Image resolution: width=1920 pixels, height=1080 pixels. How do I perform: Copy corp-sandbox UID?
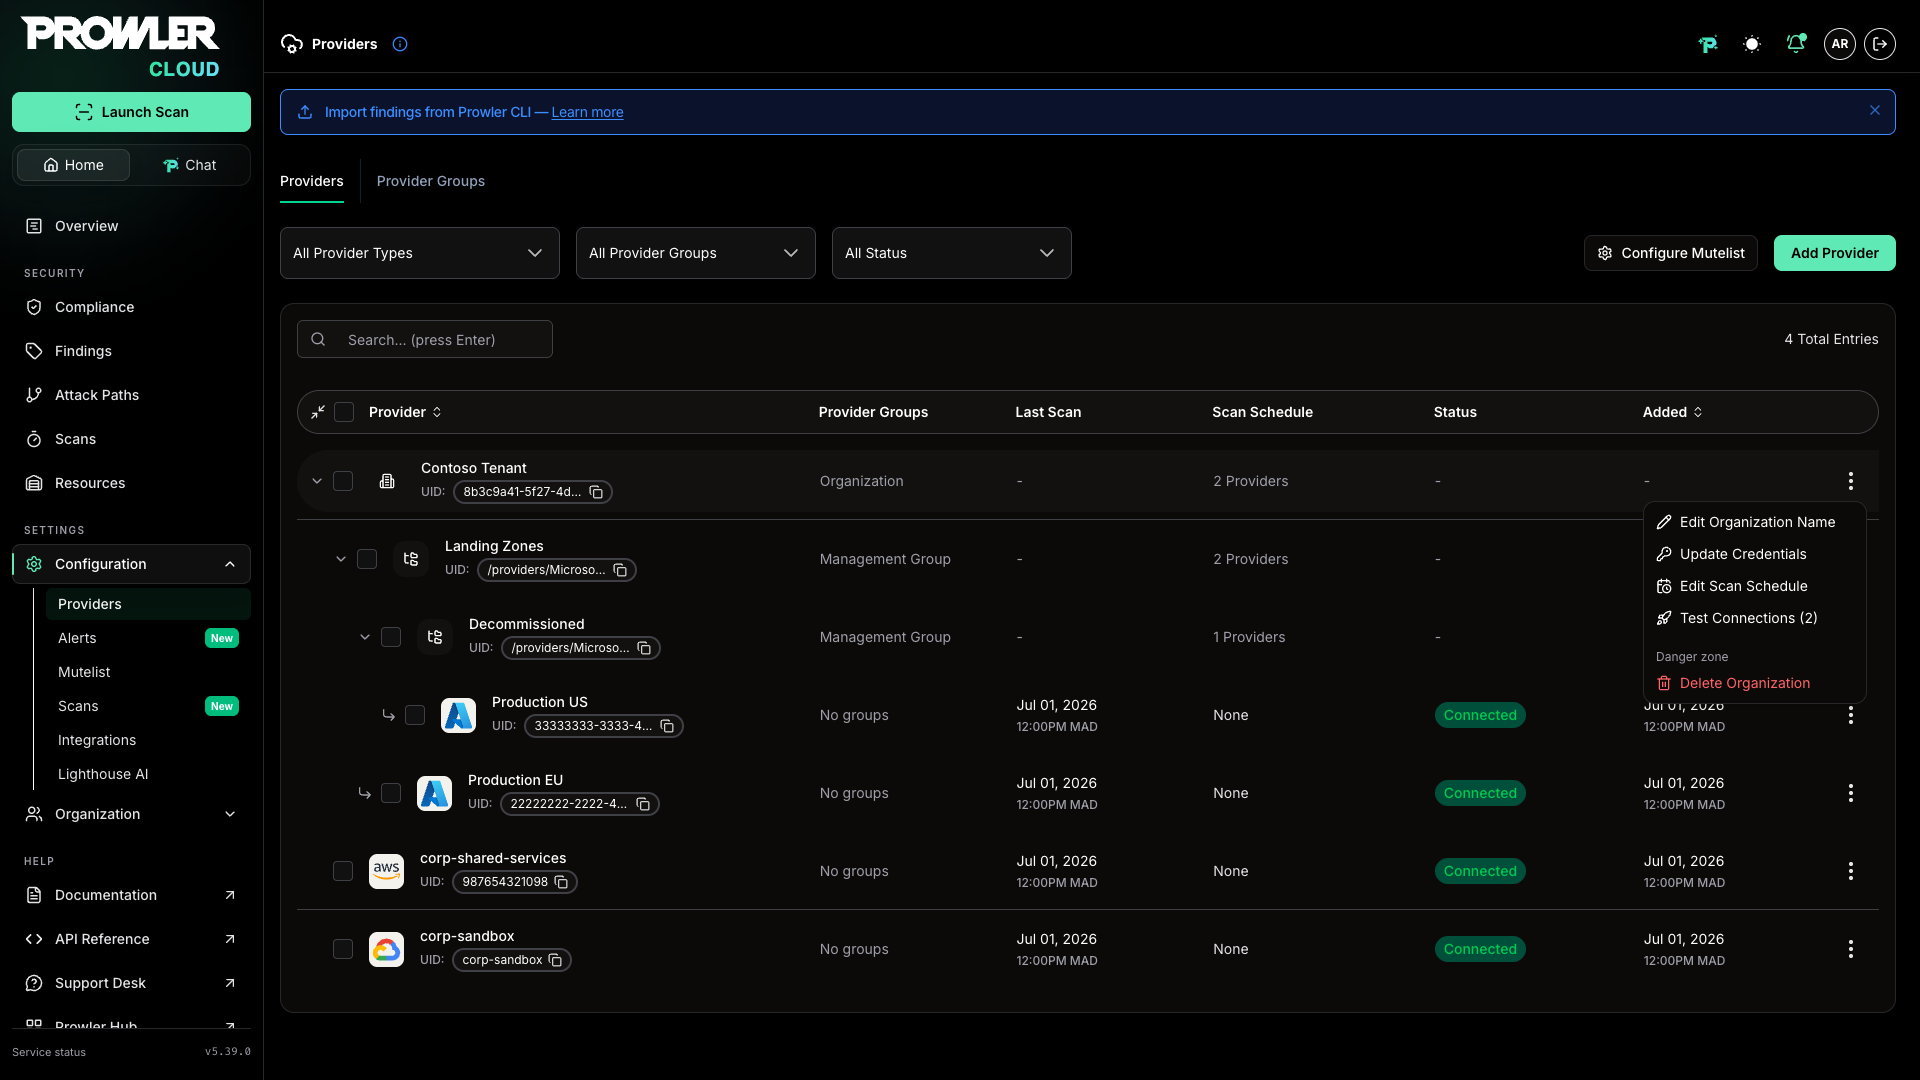pyautogui.click(x=555, y=960)
